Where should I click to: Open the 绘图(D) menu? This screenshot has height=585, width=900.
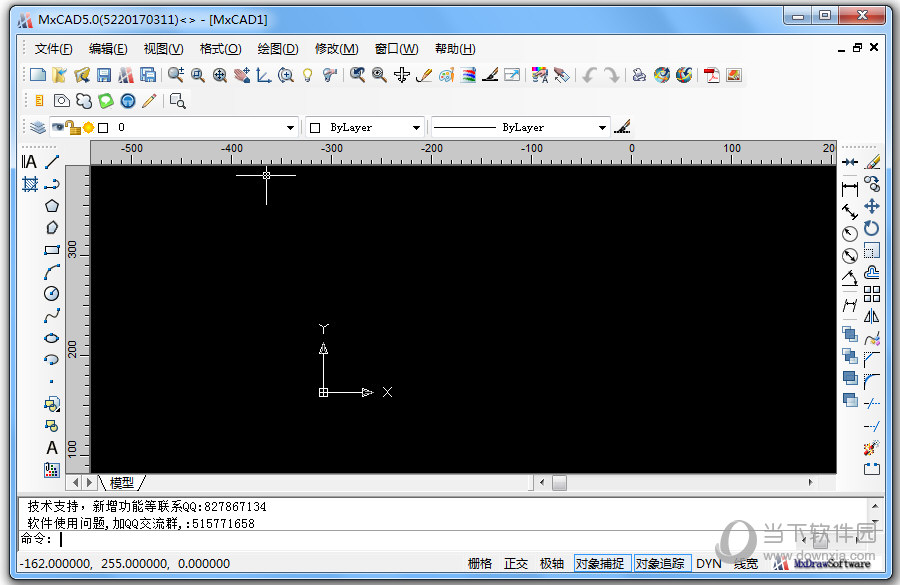[278, 49]
